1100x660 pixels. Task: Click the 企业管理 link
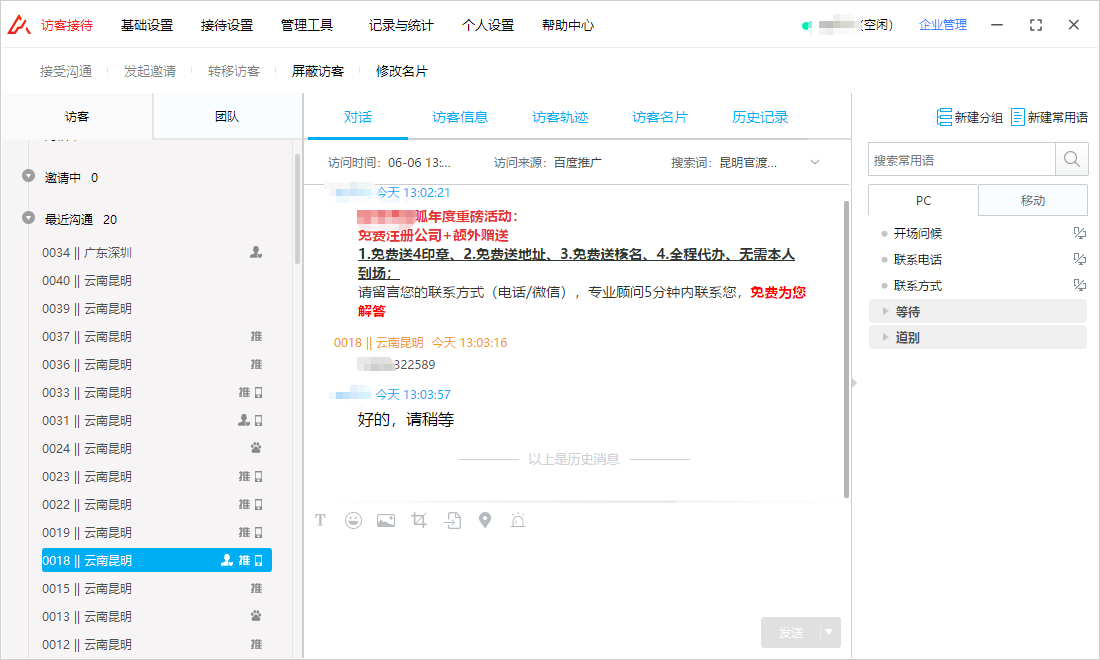tap(943, 25)
